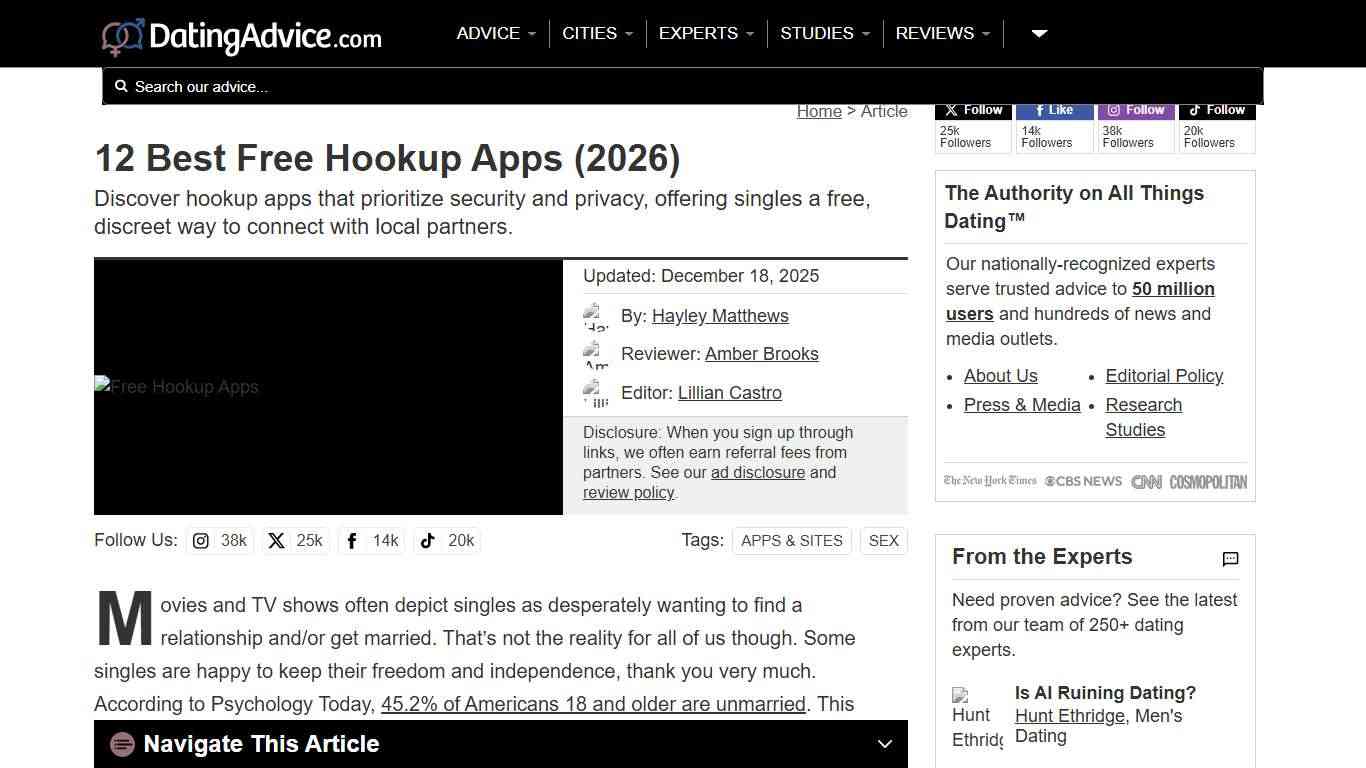Screen dimensions: 1366x768
Task: Click the search magnifier icon
Action: coord(121,86)
